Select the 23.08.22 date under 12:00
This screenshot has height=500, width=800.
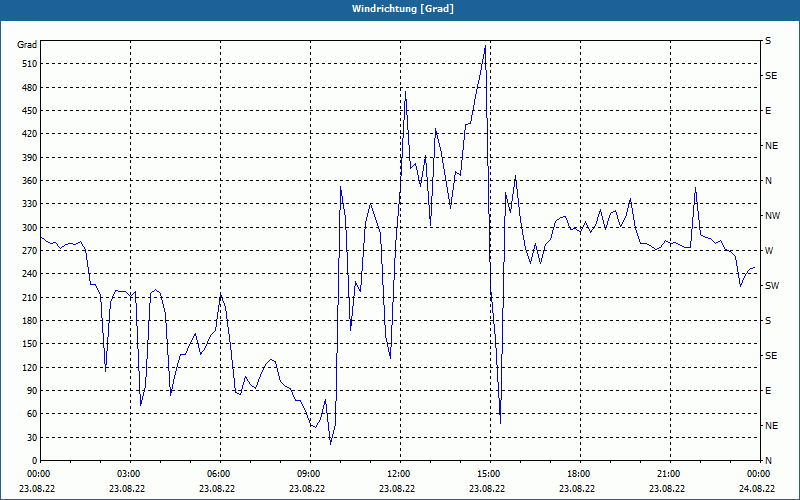pos(397,488)
